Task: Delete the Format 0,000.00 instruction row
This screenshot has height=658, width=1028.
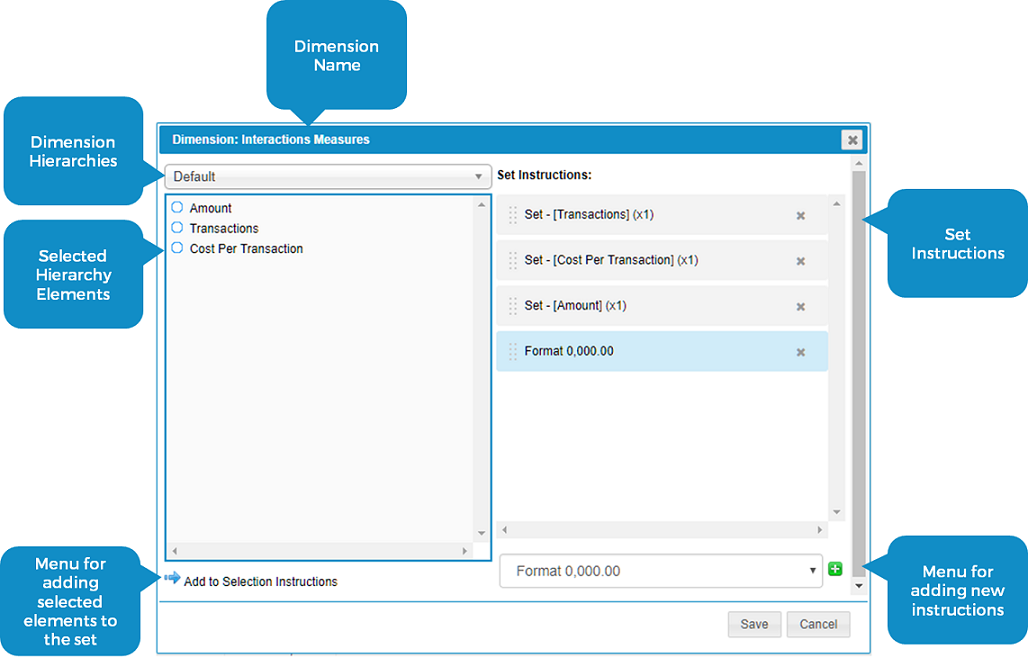Action: pyautogui.click(x=800, y=352)
